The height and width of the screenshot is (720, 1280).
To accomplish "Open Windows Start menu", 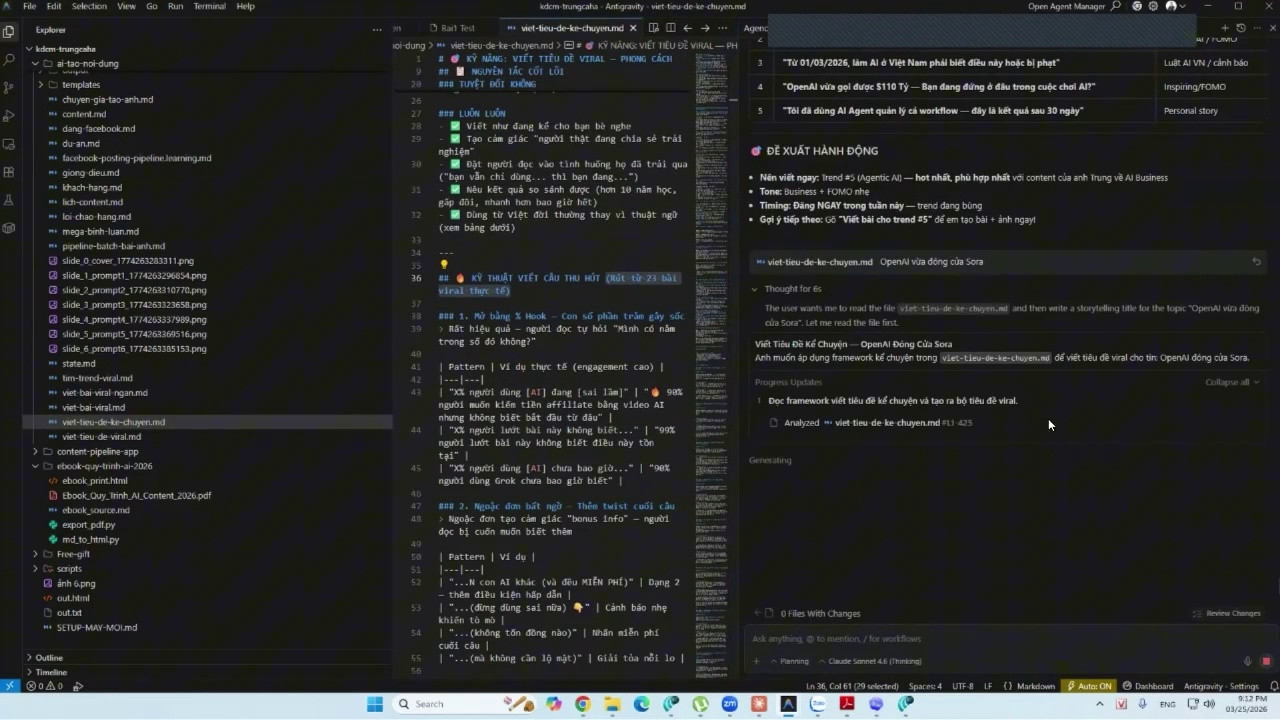I will coord(374,704).
